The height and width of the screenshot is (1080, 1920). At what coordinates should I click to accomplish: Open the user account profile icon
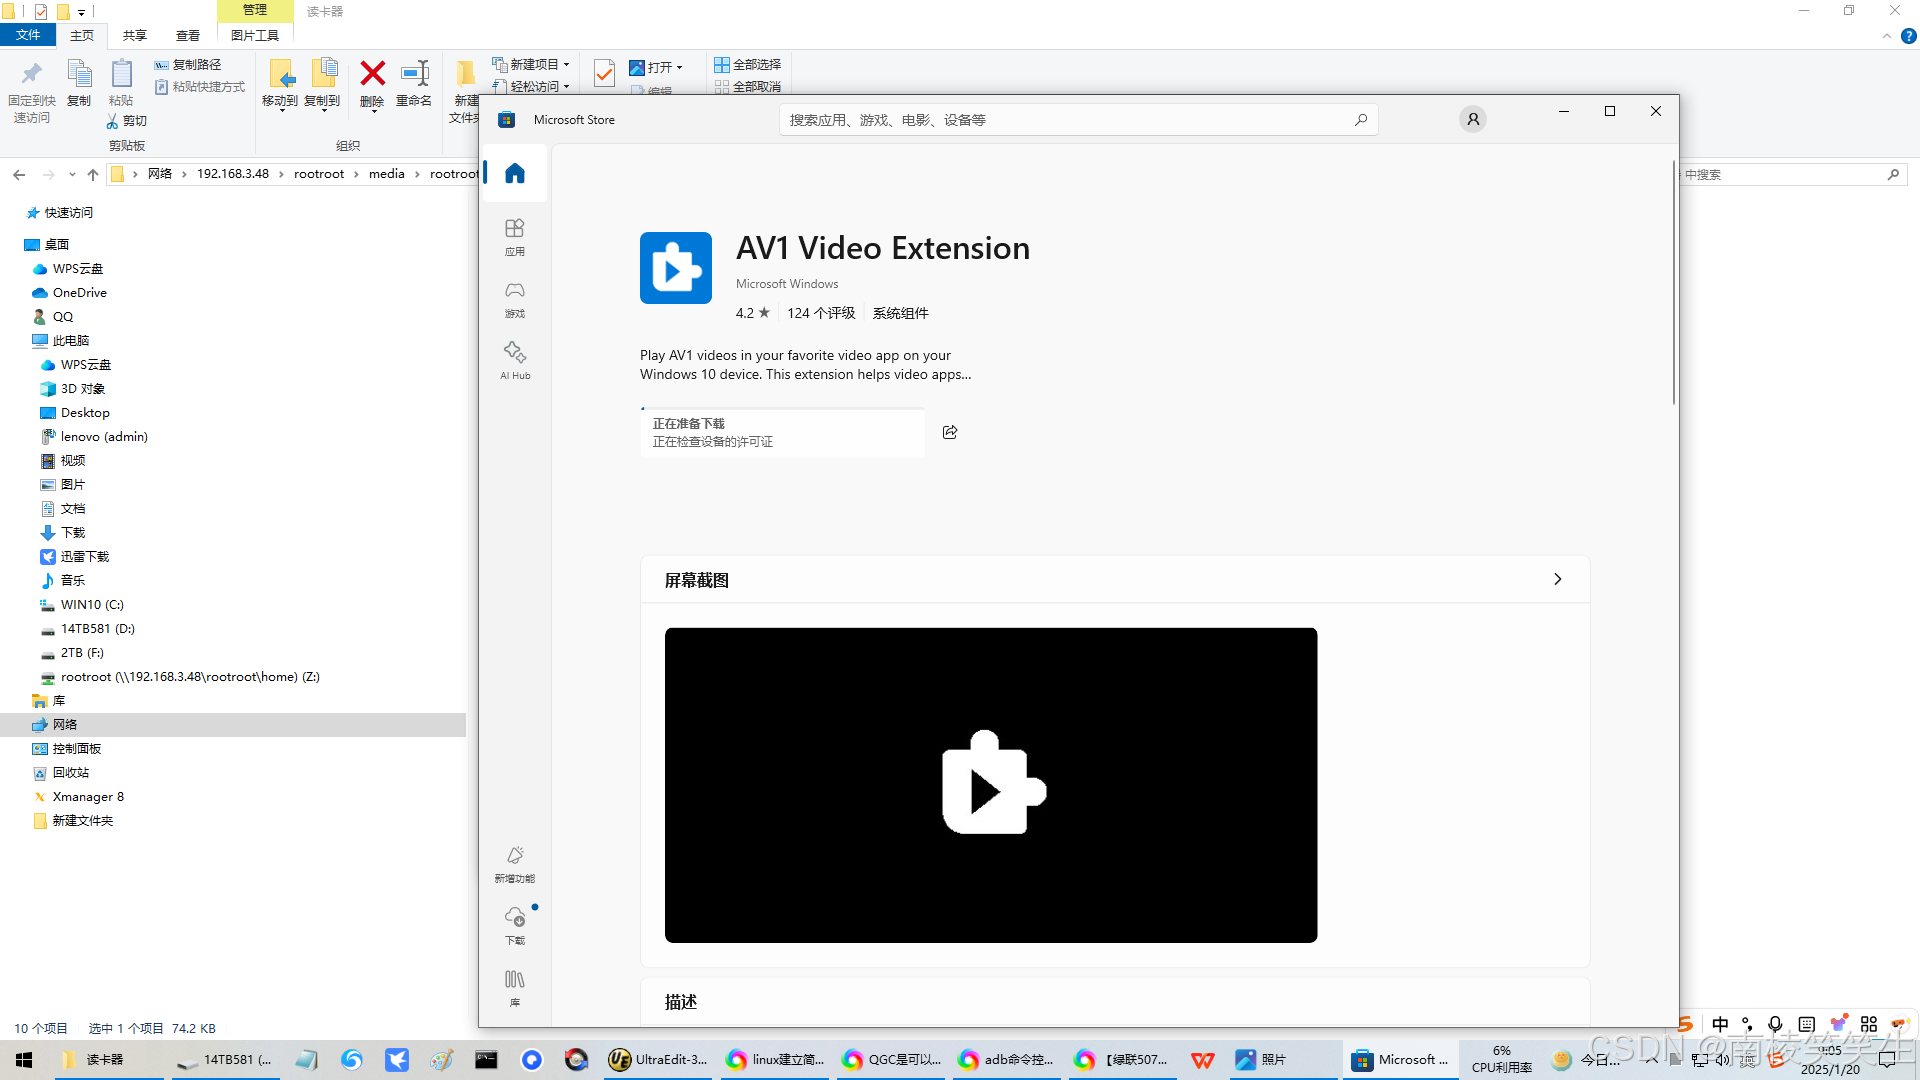(1472, 120)
